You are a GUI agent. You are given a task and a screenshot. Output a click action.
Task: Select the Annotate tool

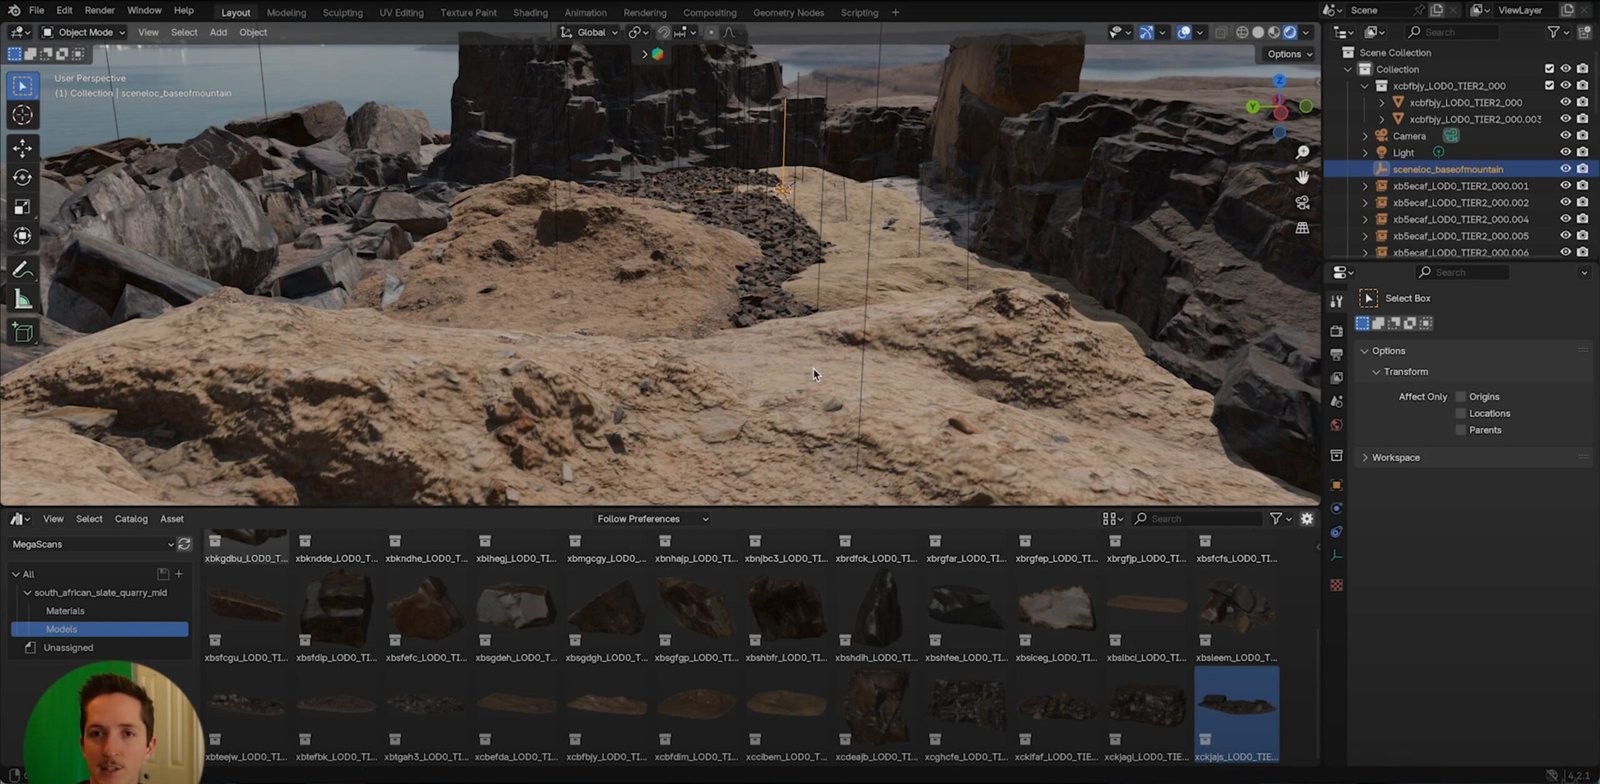click(22, 270)
